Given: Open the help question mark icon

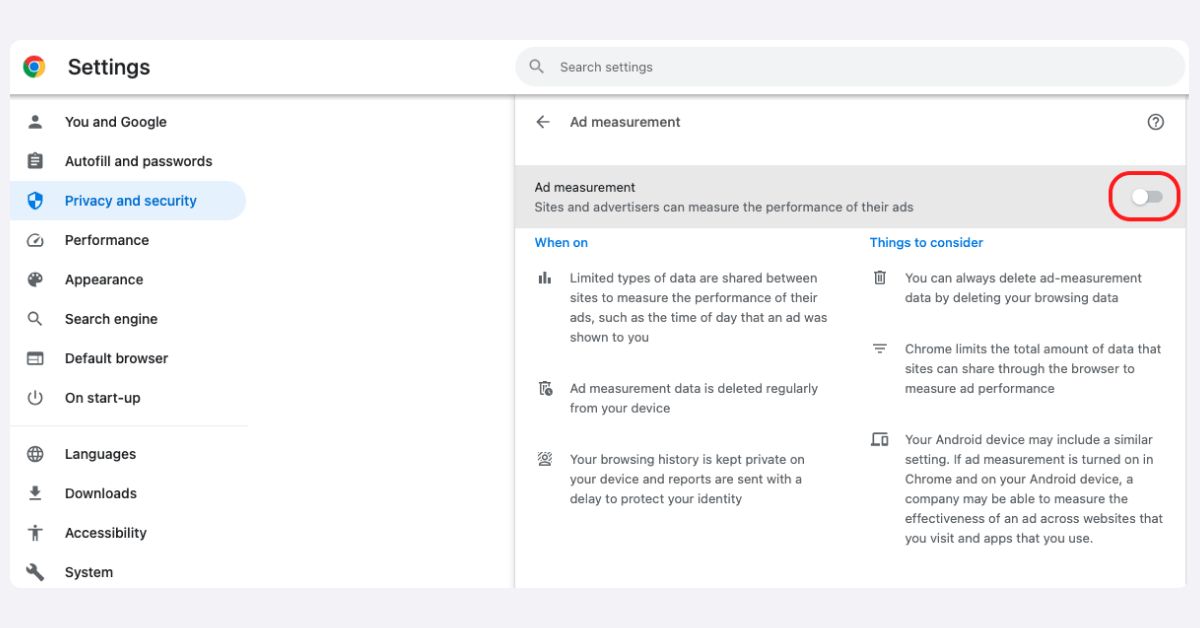Looking at the screenshot, I should [x=1155, y=121].
